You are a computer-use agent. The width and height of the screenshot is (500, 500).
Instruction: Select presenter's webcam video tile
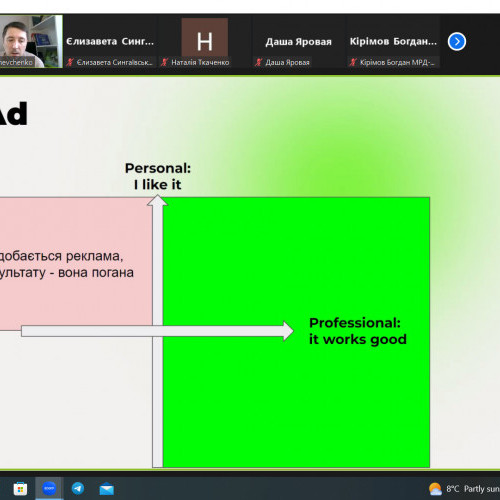(x=31, y=41)
